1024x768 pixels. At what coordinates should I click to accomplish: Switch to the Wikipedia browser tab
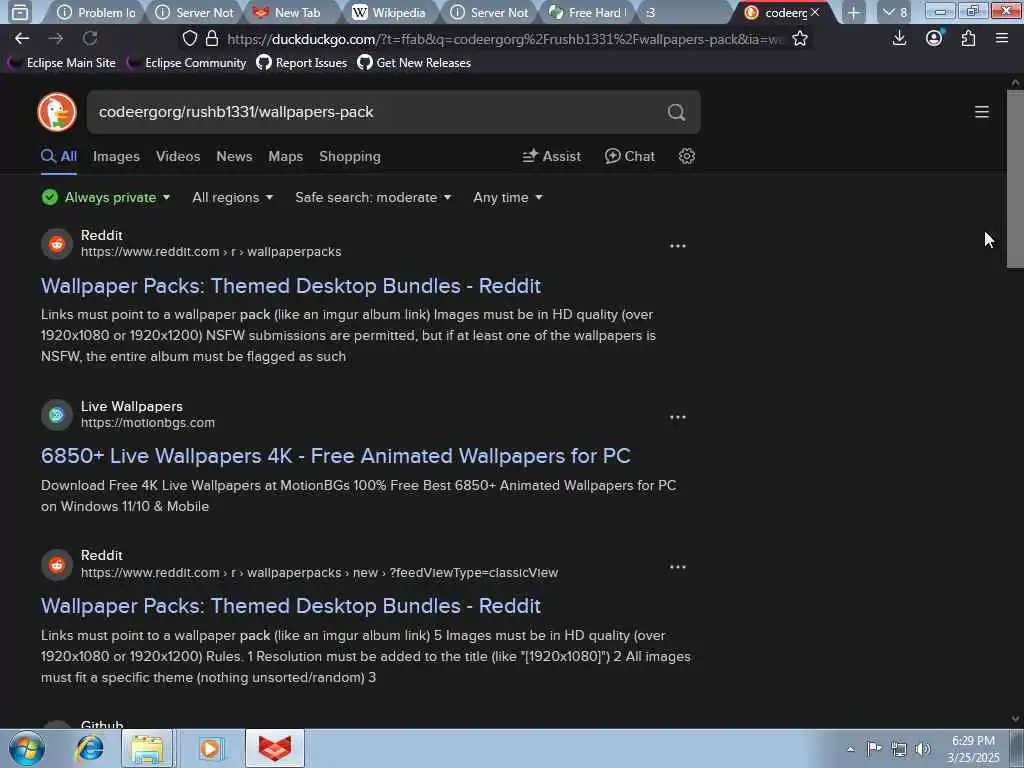(389, 12)
